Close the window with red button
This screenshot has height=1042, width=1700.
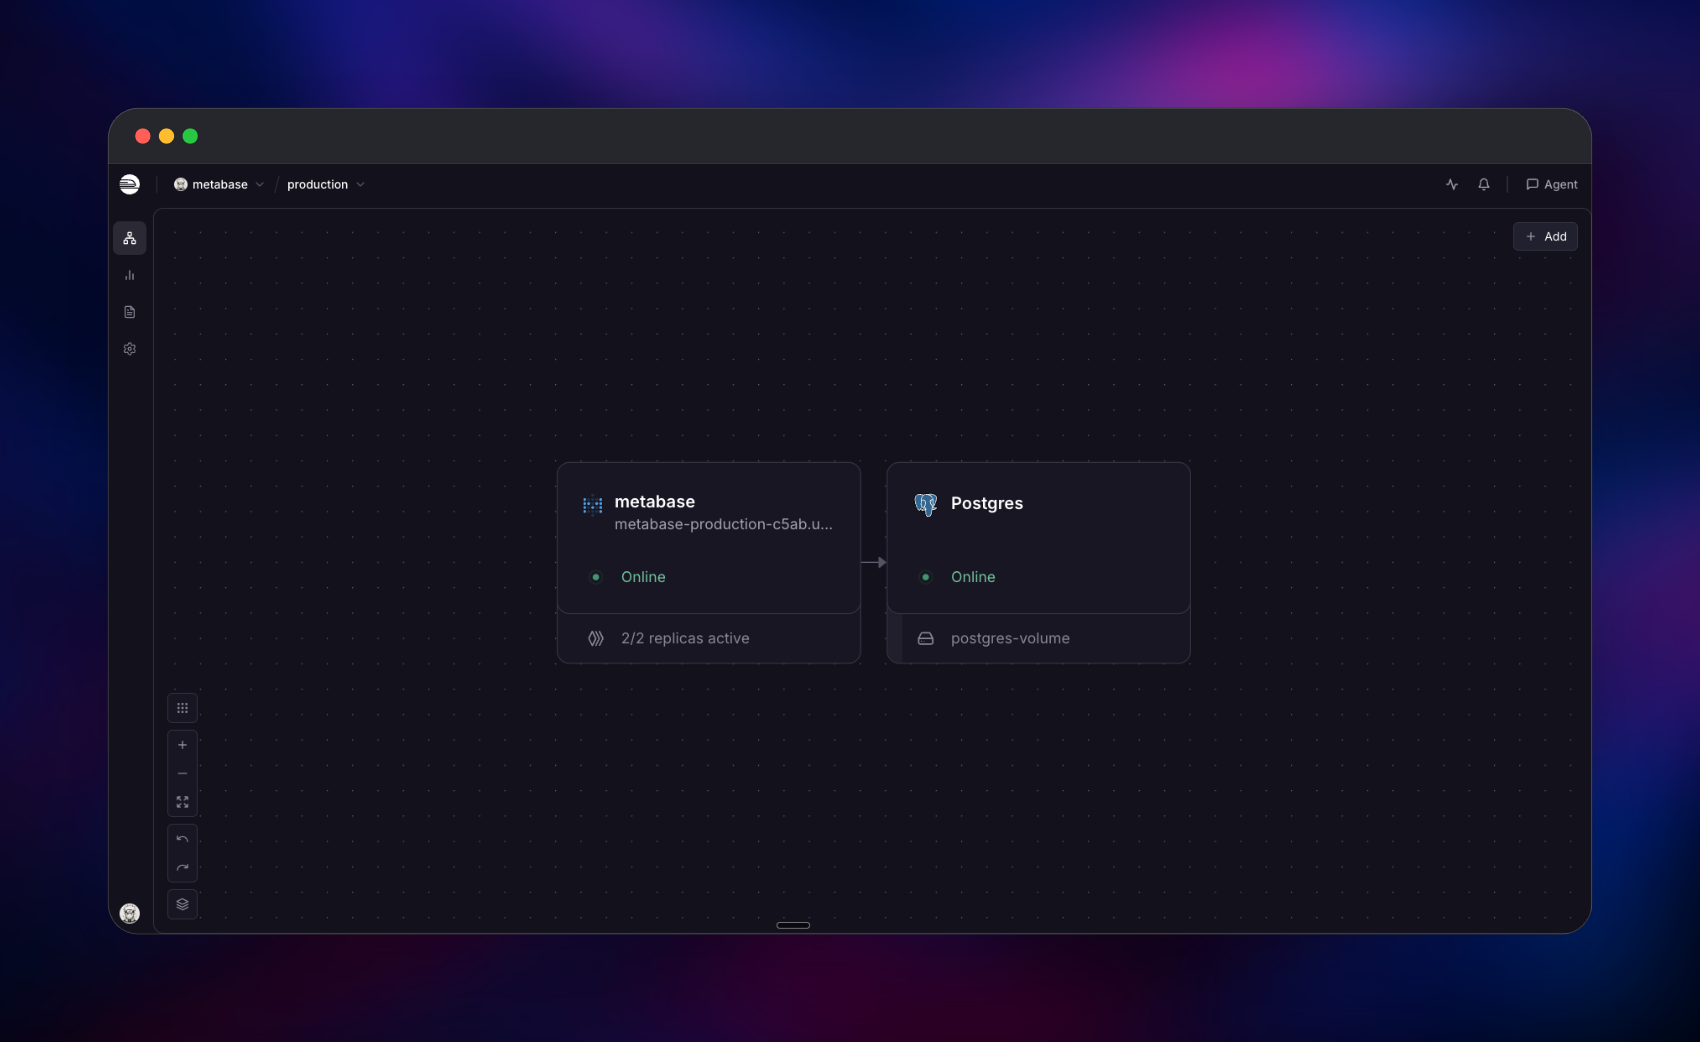[x=143, y=136]
